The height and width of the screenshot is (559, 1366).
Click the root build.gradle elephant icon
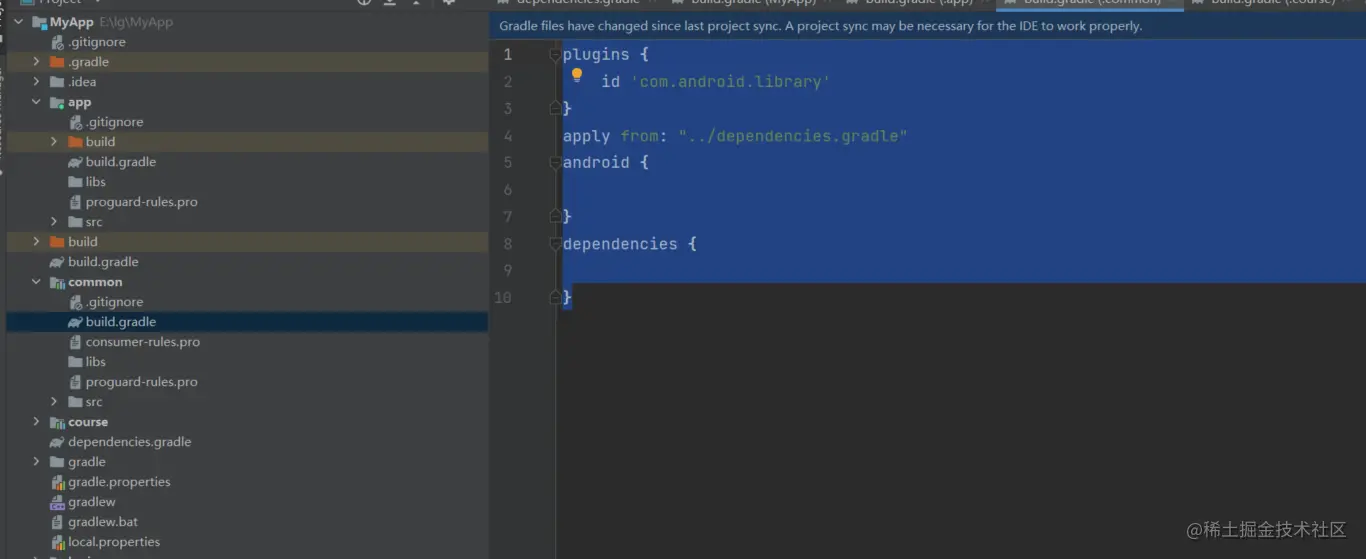coord(58,262)
